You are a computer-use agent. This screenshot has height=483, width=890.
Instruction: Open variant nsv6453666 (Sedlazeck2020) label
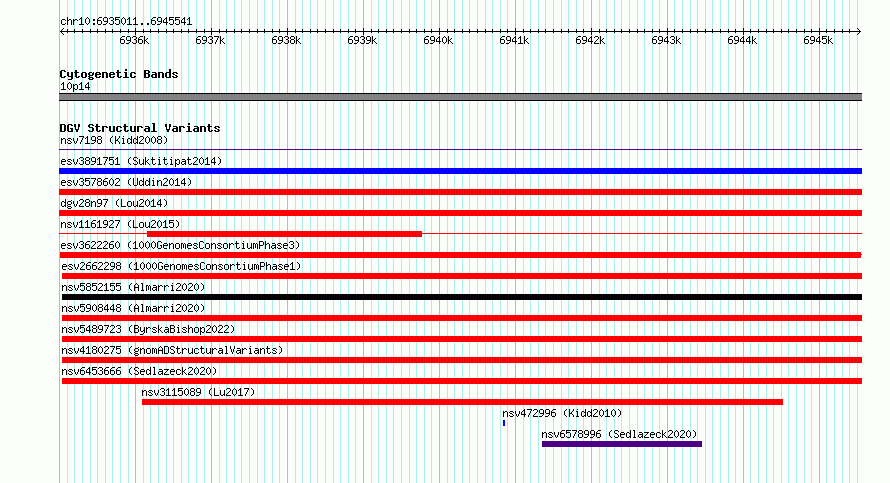click(139, 371)
